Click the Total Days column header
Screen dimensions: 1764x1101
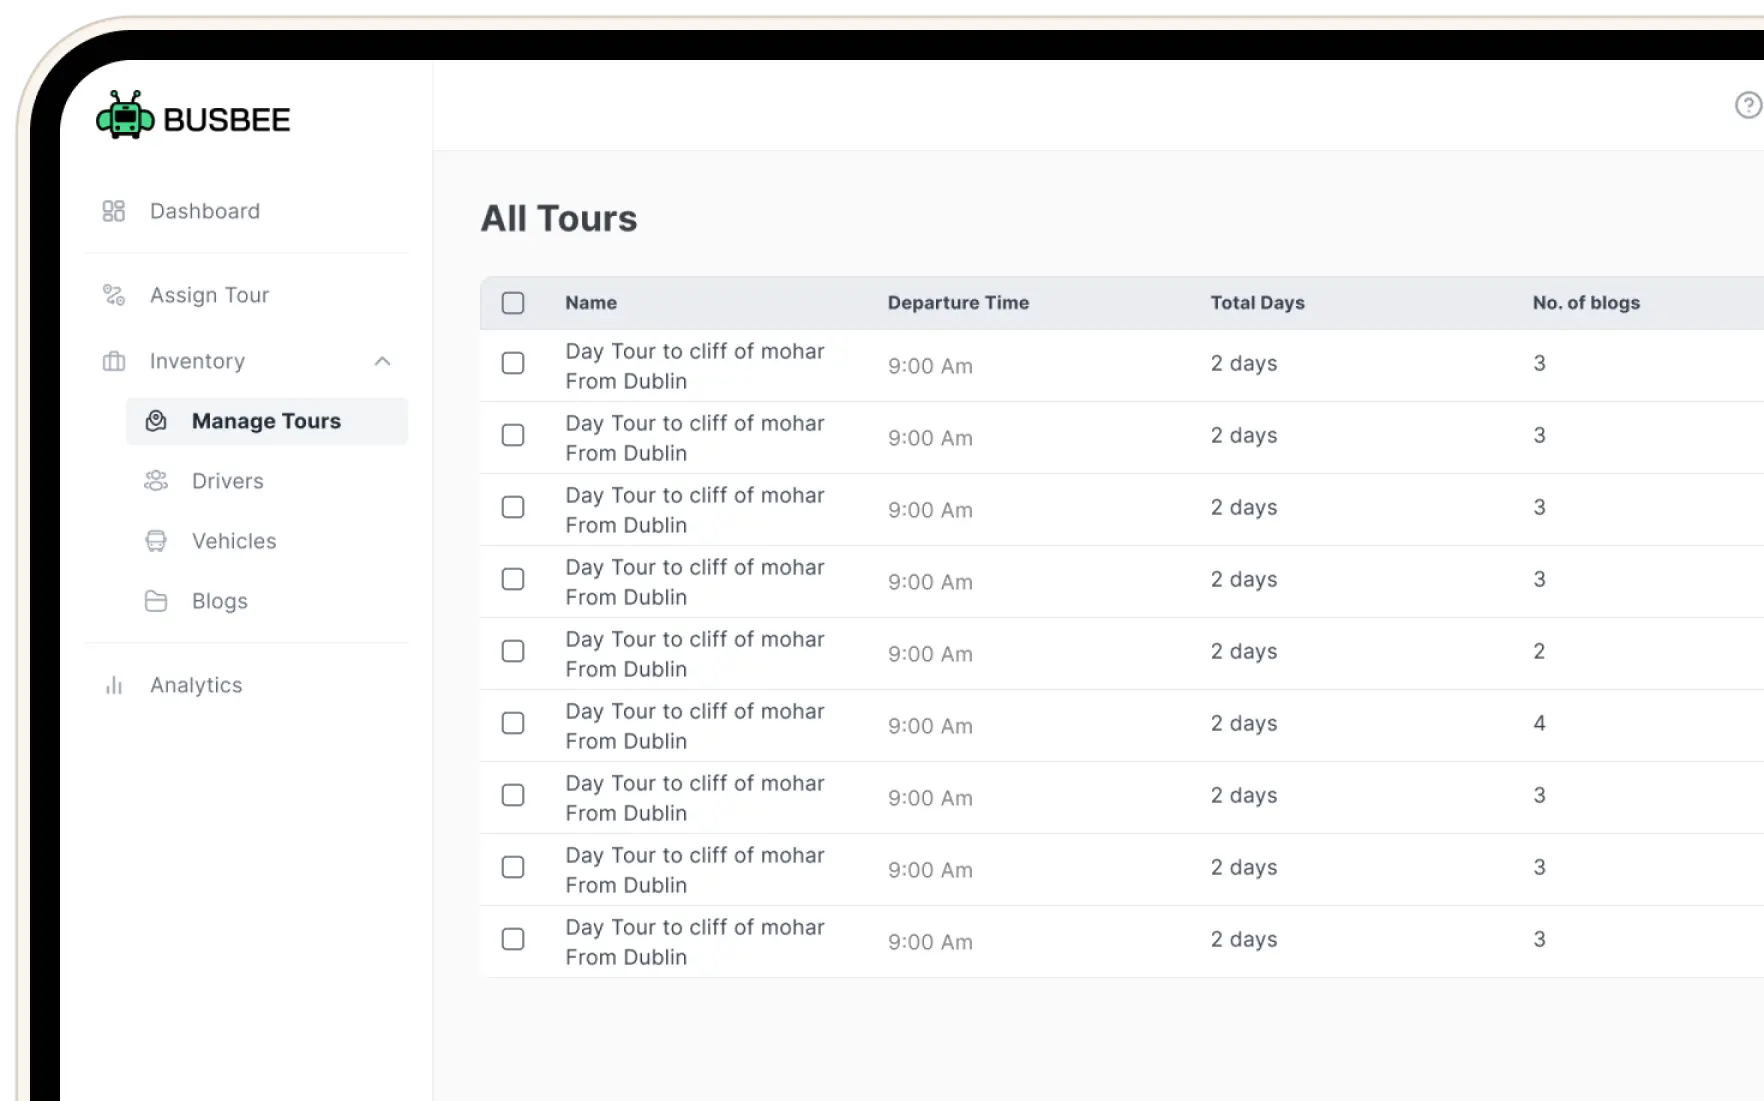[x=1257, y=303]
